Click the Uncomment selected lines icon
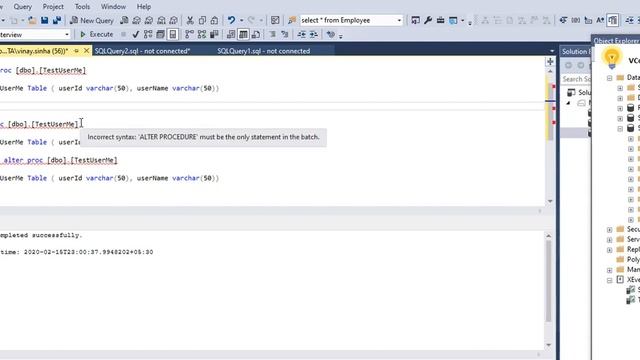640x360 pixels. (284, 35)
